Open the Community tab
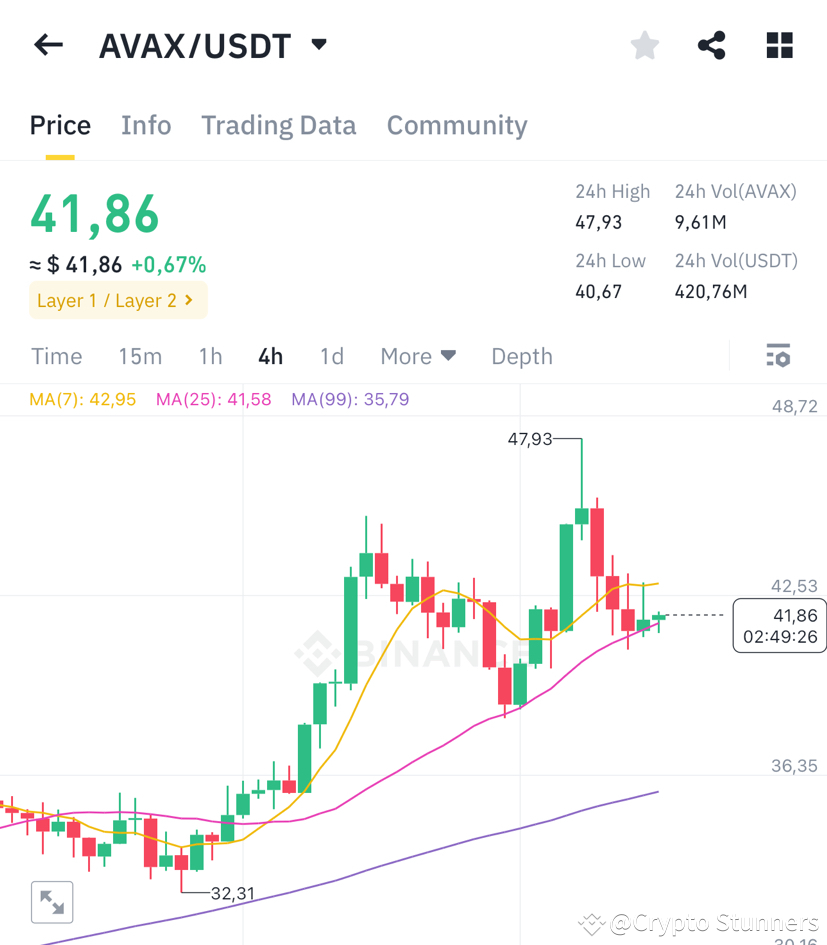 coord(456,124)
